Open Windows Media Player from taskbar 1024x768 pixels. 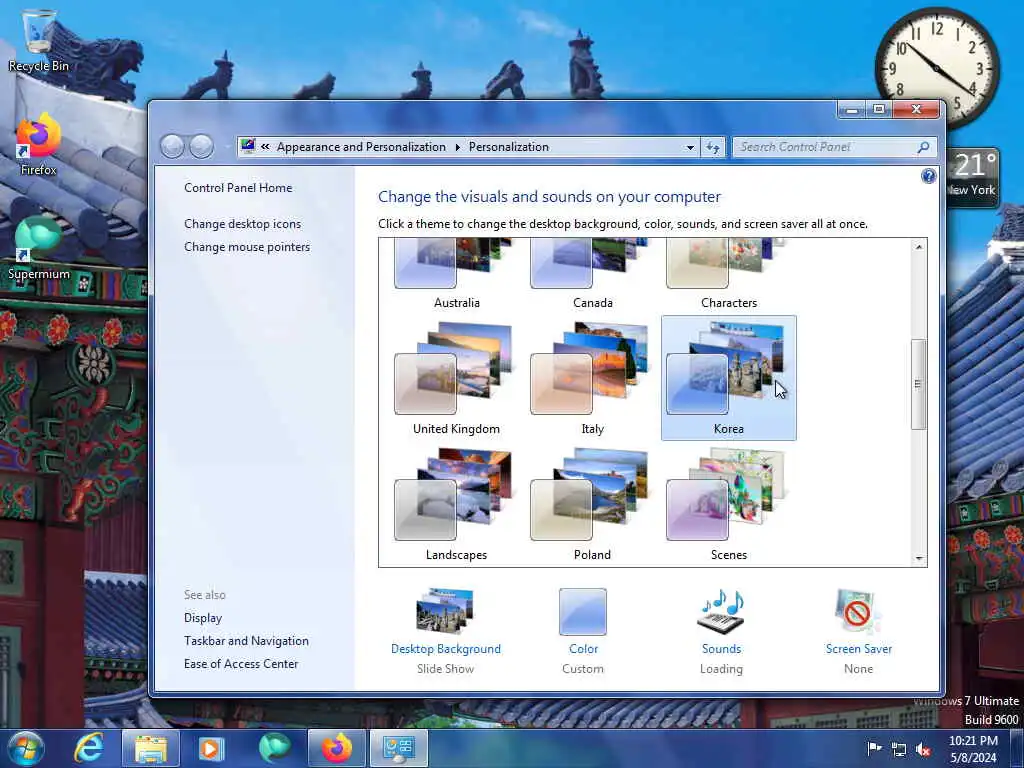point(211,748)
